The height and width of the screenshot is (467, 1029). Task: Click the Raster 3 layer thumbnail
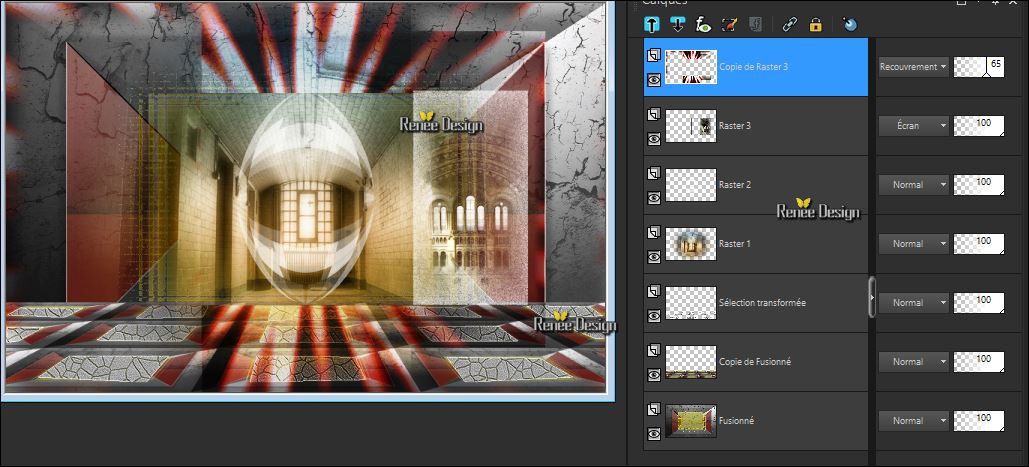point(691,126)
